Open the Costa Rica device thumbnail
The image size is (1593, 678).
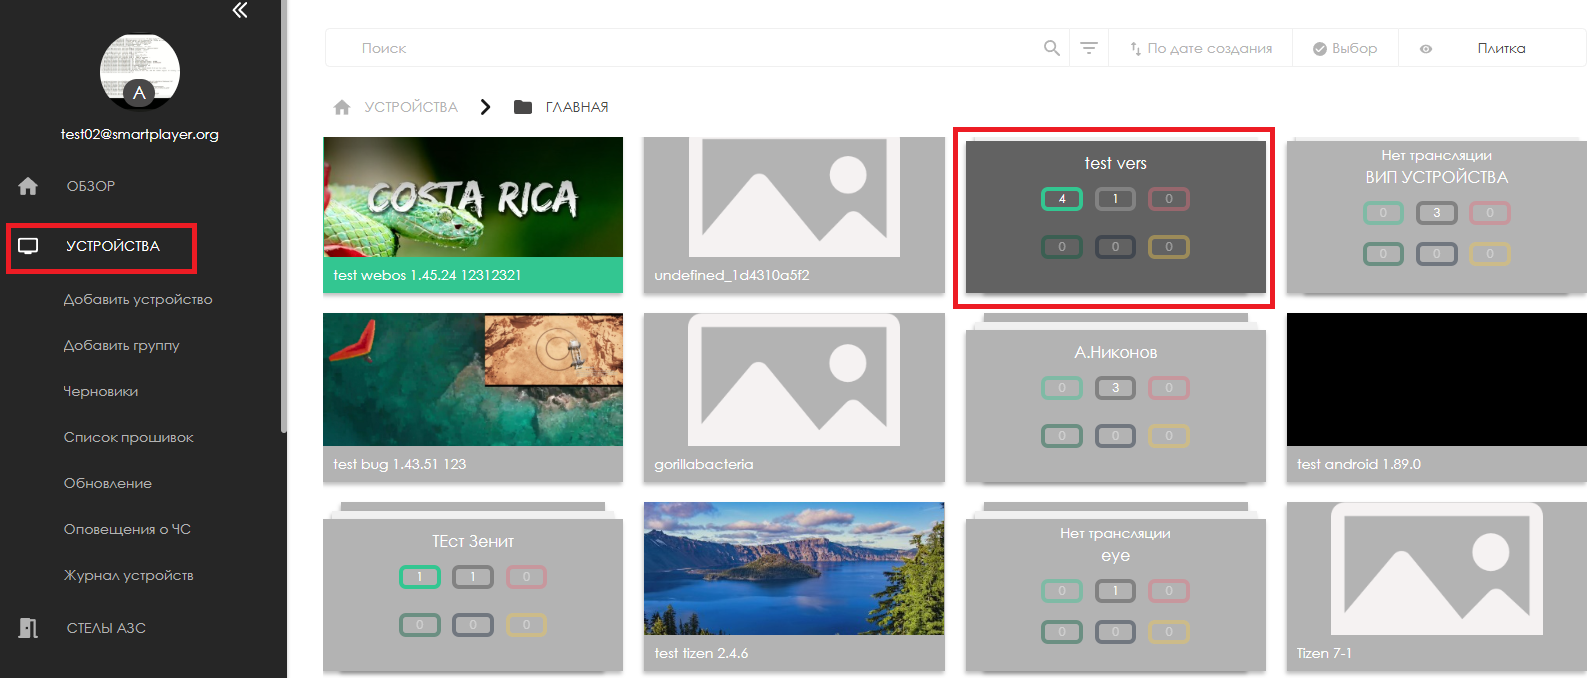click(473, 197)
